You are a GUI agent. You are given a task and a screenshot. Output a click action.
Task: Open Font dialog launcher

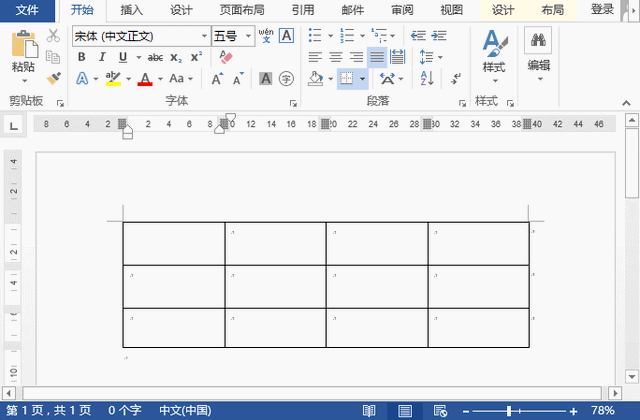click(x=293, y=103)
